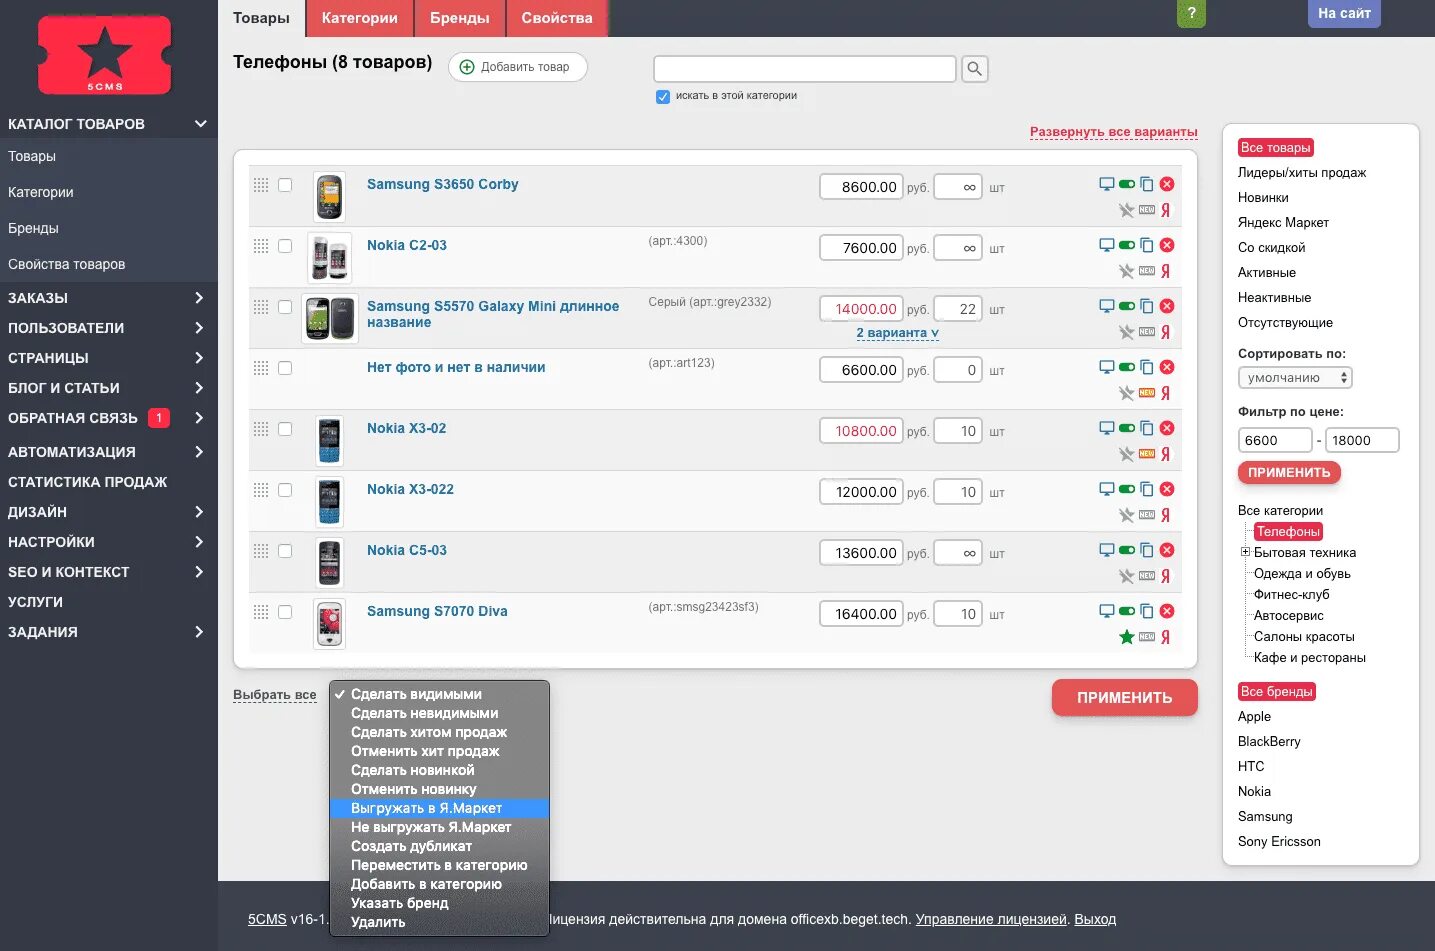Expand the SEO И КОНТЕКСТ section
This screenshot has width=1435, height=951.
pyautogui.click(x=199, y=572)
